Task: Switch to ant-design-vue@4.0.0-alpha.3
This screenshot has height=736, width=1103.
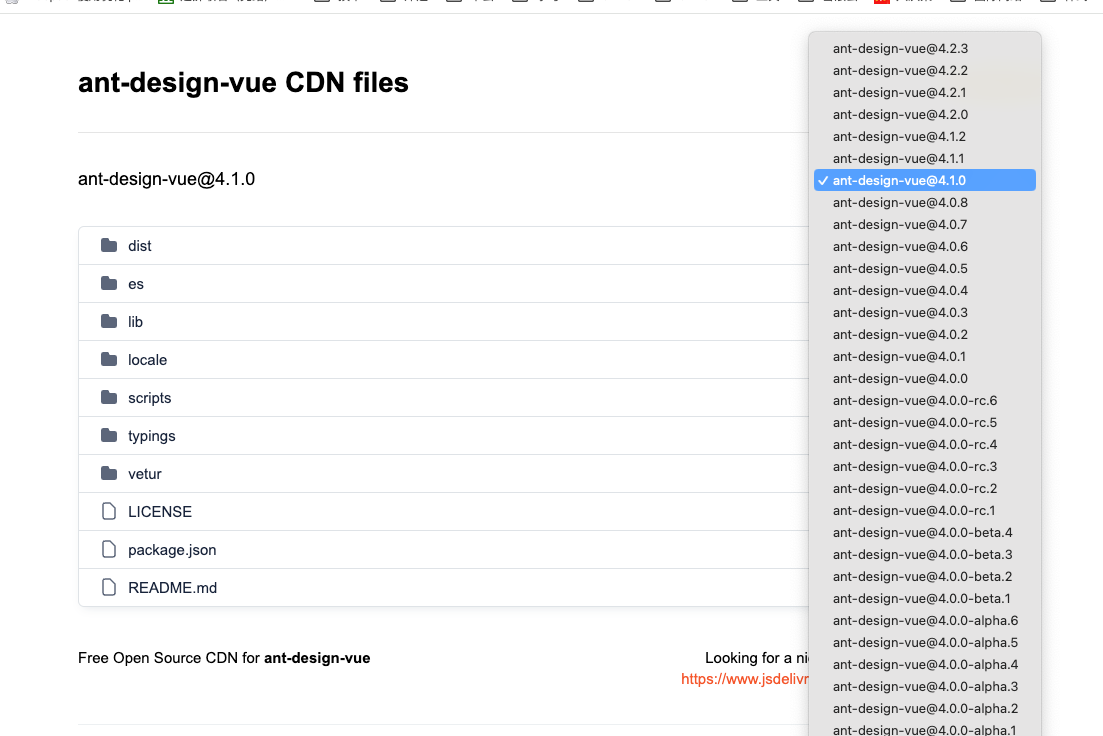Action: tap(924, 686)
